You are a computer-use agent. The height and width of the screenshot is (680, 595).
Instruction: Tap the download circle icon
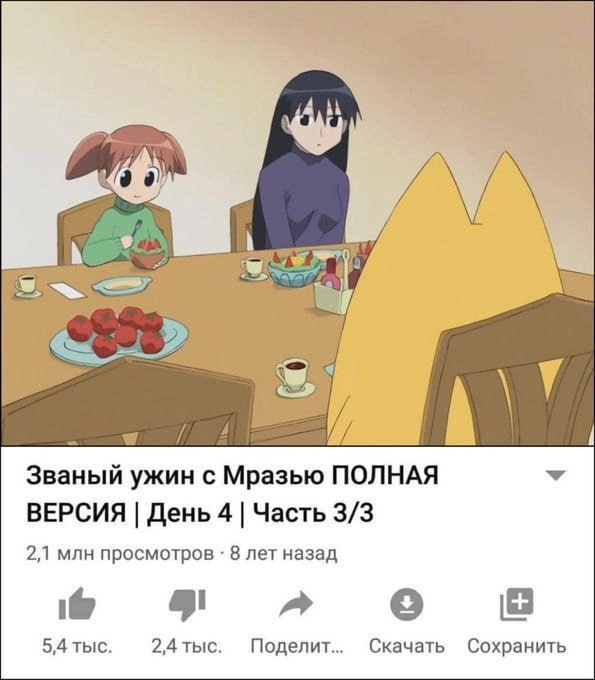coord(406,604)
